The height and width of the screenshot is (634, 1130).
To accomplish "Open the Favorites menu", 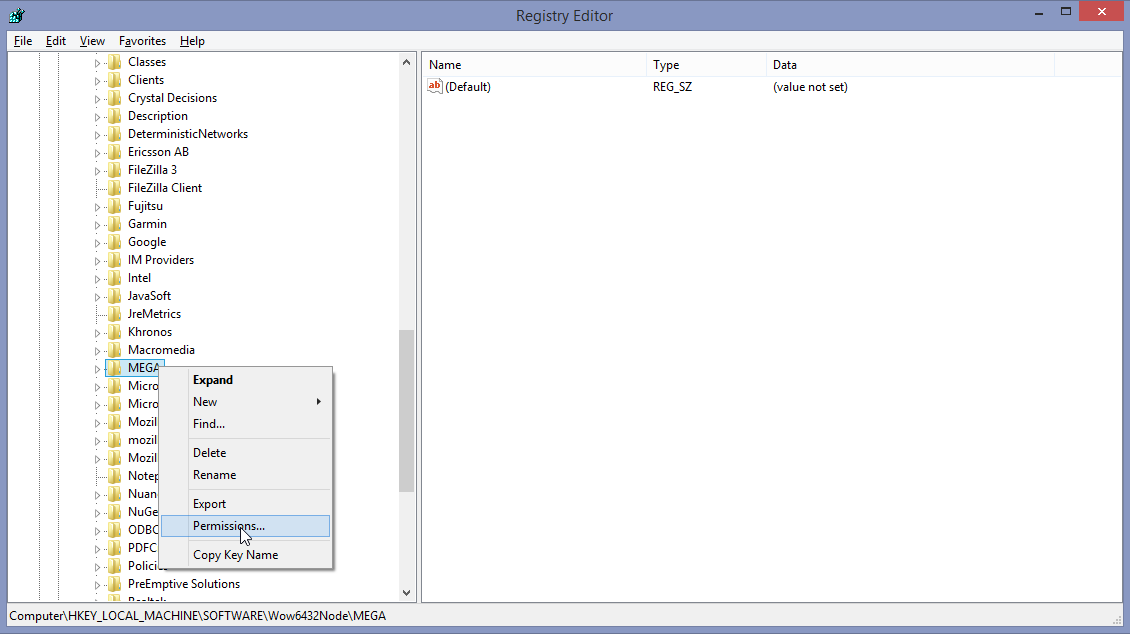I will pyautogui.click(x=142, y=41).
